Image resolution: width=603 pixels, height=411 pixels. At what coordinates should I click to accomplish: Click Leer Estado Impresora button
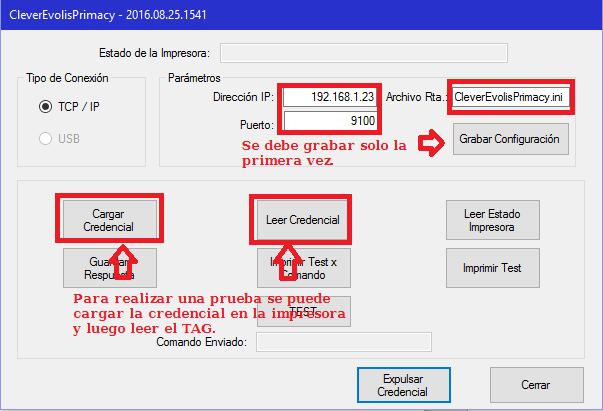(x=496, y=220)
